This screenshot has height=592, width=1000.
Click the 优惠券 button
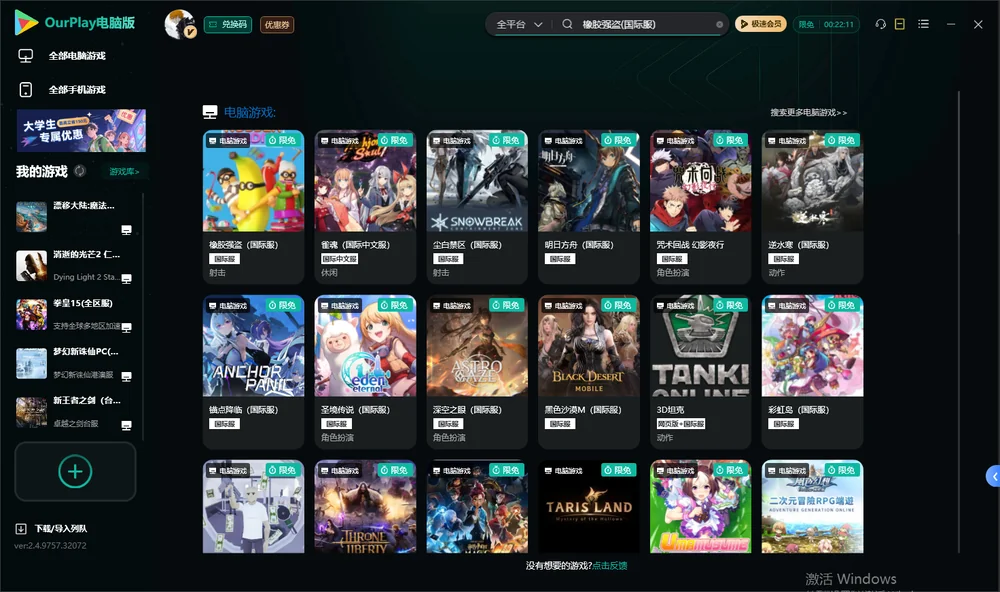[x=277, y=25]
